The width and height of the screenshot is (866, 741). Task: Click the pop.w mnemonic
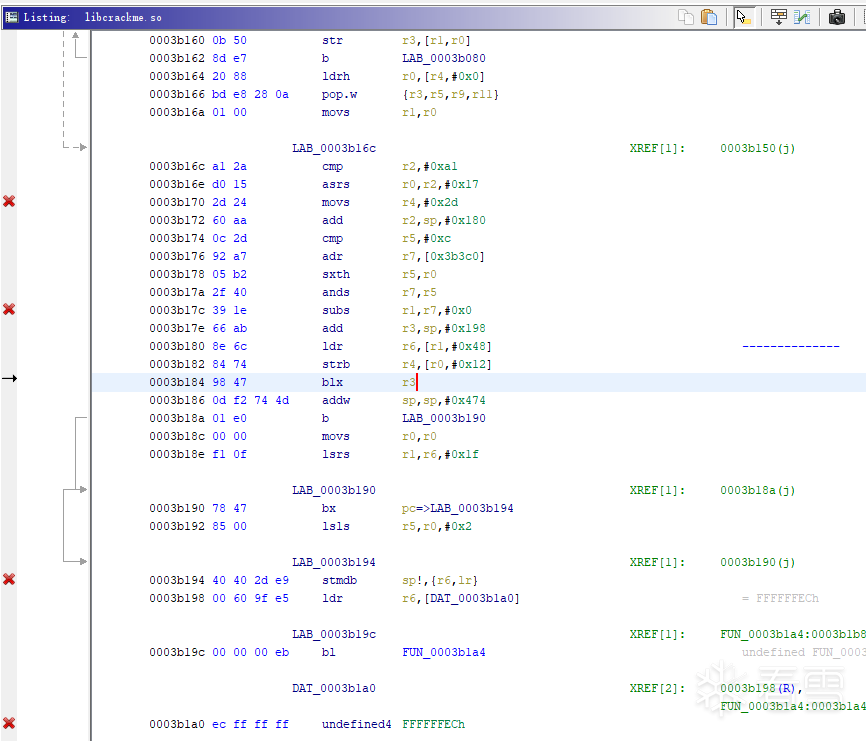[x=339, y=94]
